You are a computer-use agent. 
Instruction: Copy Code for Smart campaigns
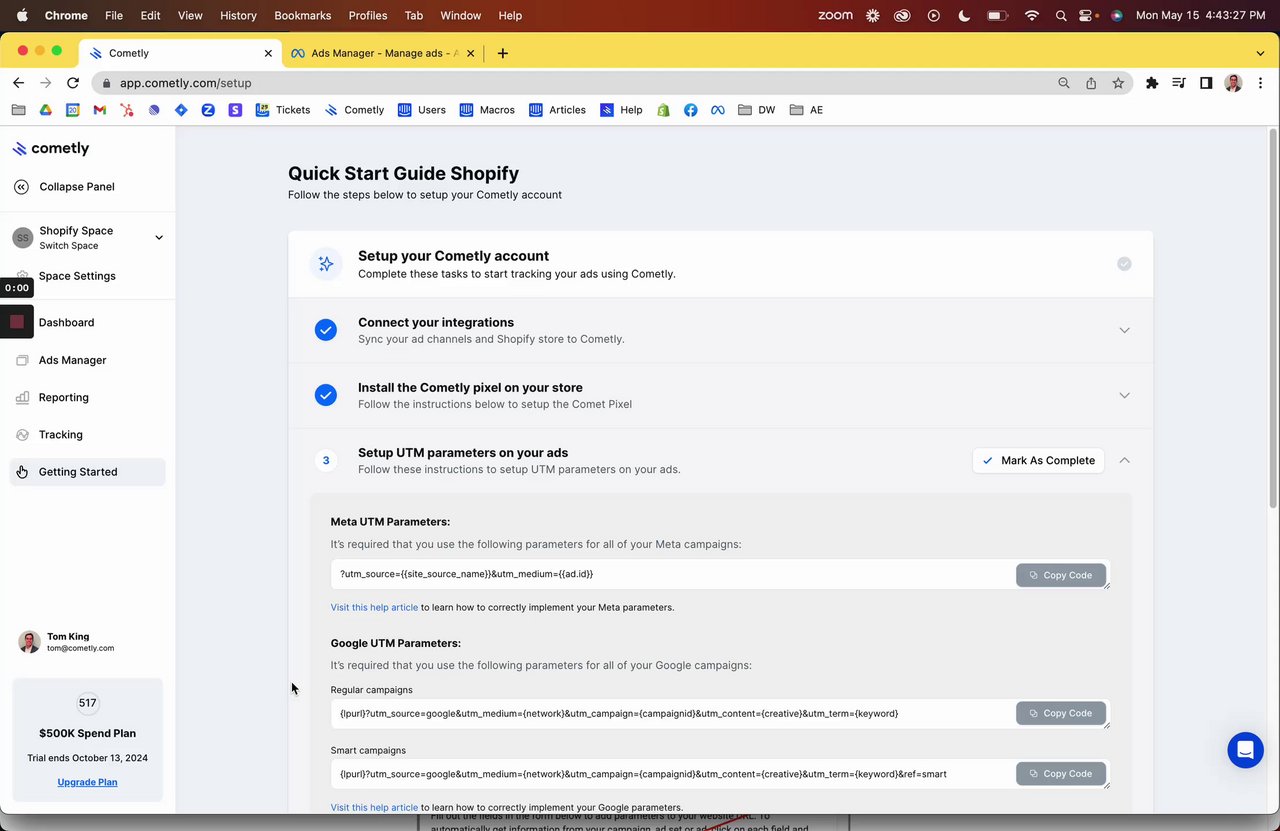coord(1061,774)
